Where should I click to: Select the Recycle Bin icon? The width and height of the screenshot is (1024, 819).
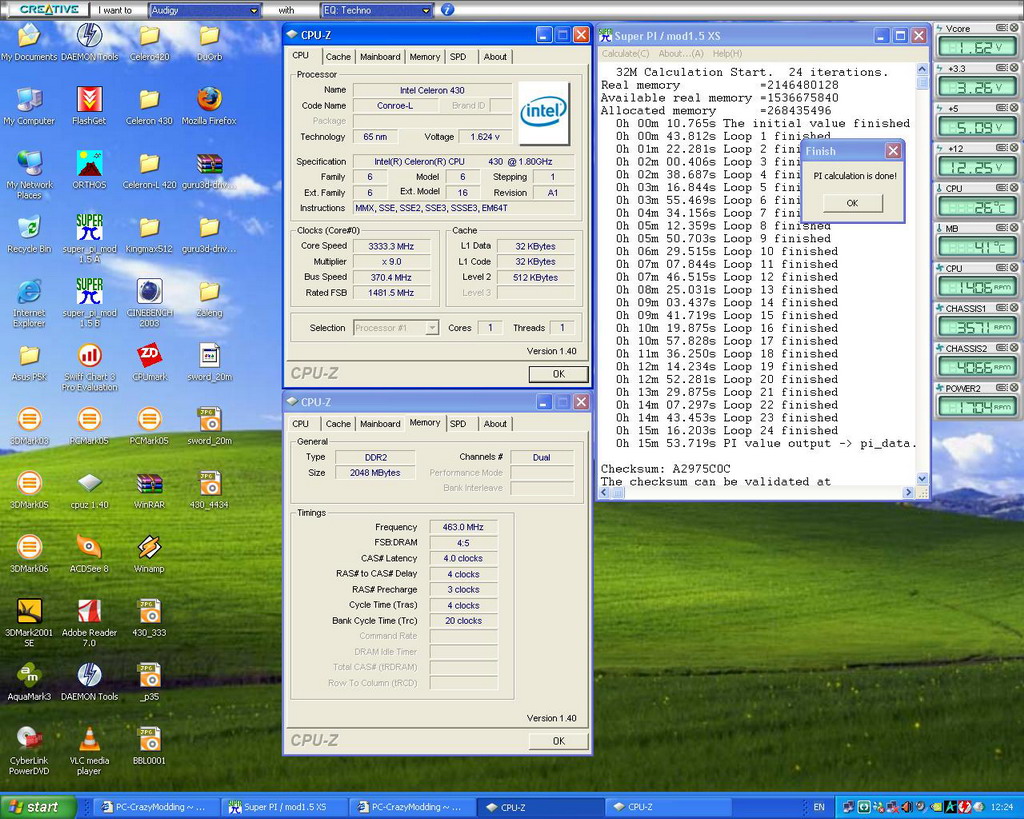pyautogui.click(x=29, y=233)
